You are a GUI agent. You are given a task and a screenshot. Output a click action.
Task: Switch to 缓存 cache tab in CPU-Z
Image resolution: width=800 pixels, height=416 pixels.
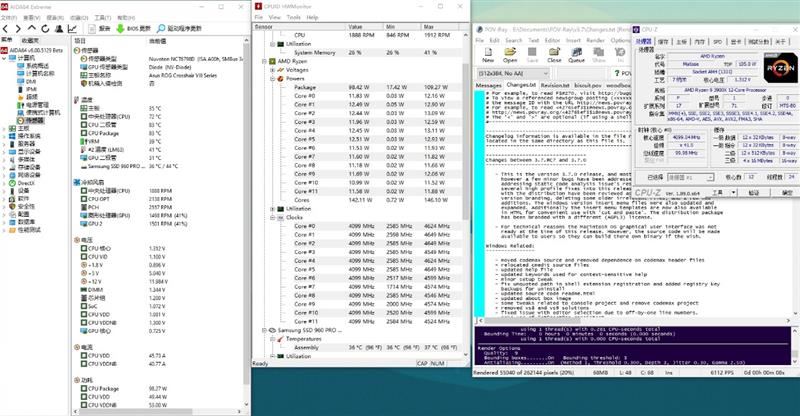(x=663, y=42)
